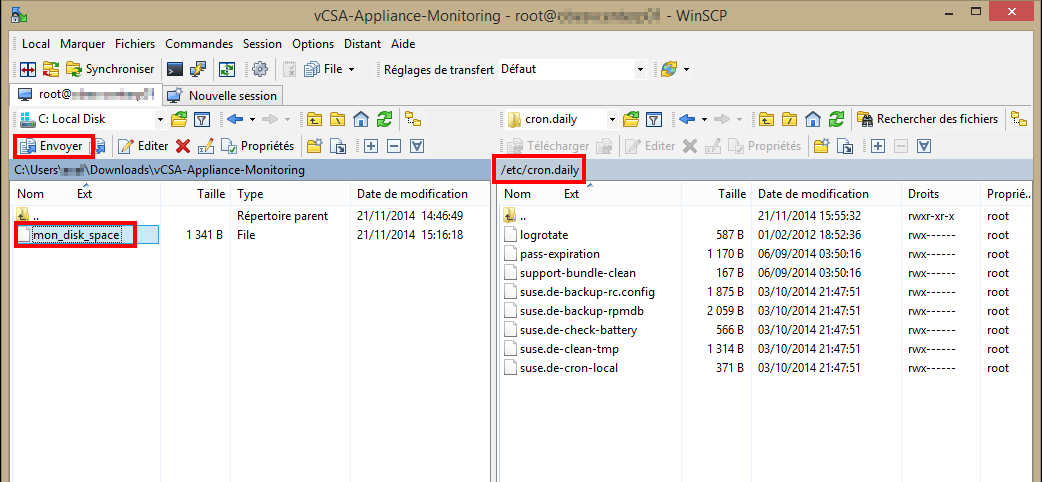Open terminal console icon in toolbar
The width and height of the screenshot is (1042, 482).
(175, 69)
